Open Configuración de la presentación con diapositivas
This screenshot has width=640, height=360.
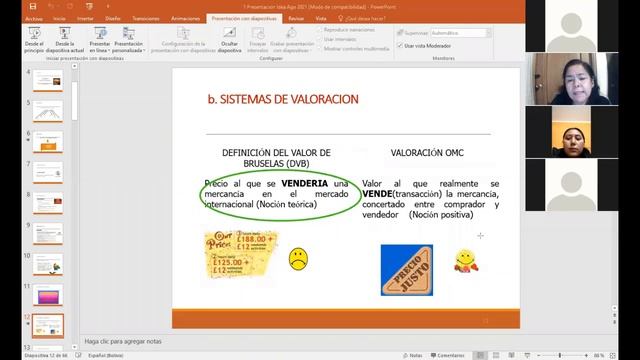183,40
